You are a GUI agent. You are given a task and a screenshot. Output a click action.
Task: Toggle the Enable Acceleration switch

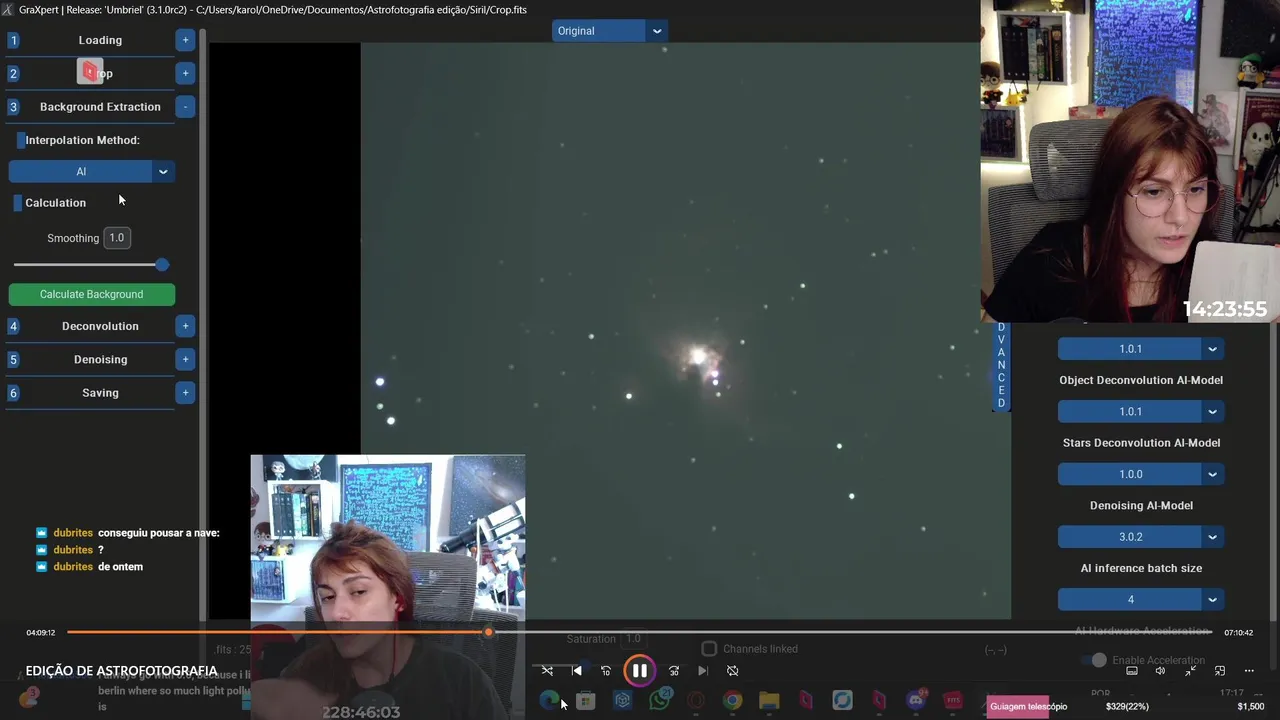point(1094,660)
